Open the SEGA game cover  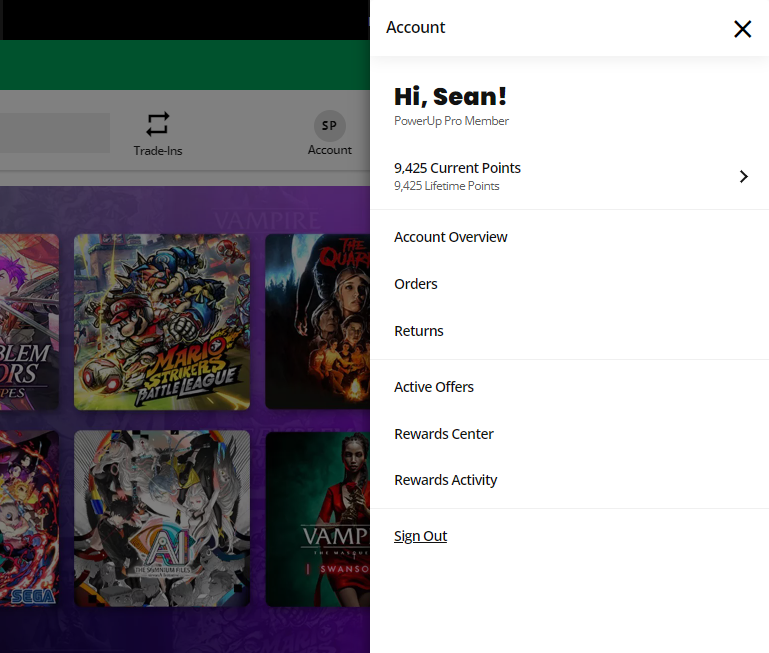(29, 519)
